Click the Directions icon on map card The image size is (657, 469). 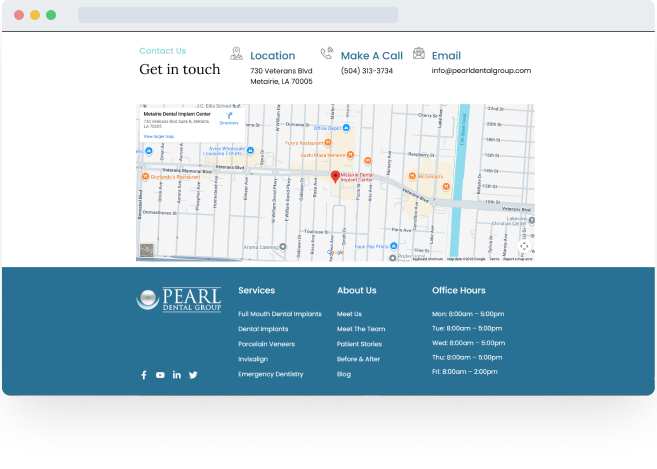(229, 116)
